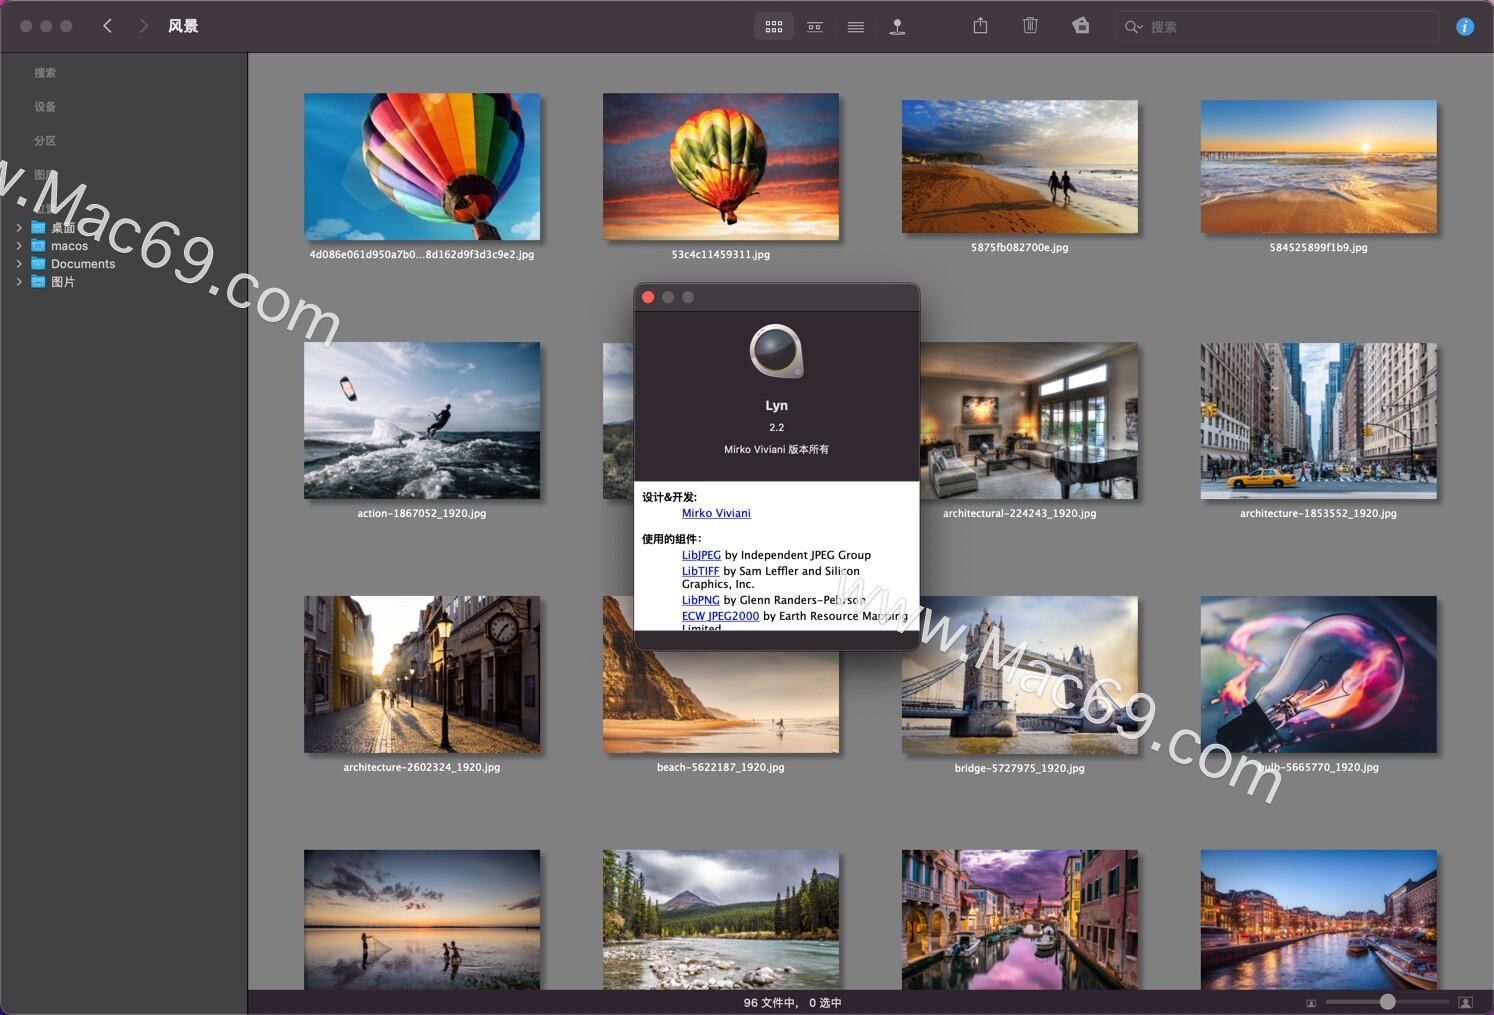
Task: Click the large thumbnail size icon
Action: 1465,1002
